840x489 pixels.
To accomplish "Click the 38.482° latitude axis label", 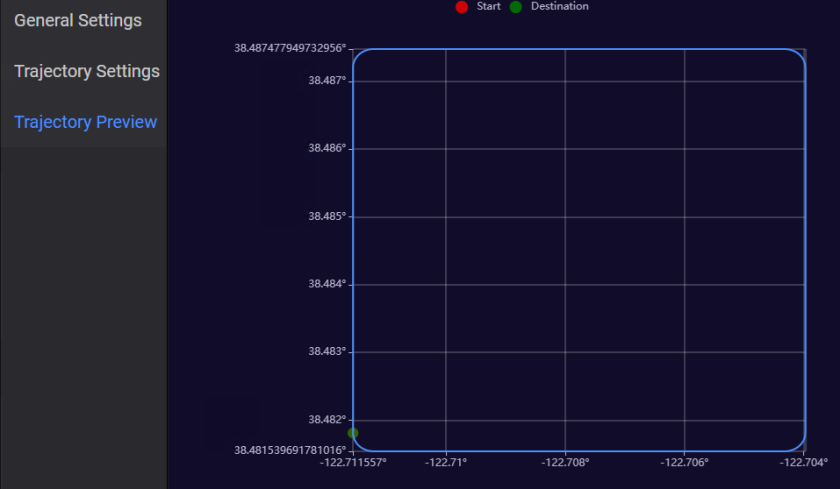I will point(327,420).
